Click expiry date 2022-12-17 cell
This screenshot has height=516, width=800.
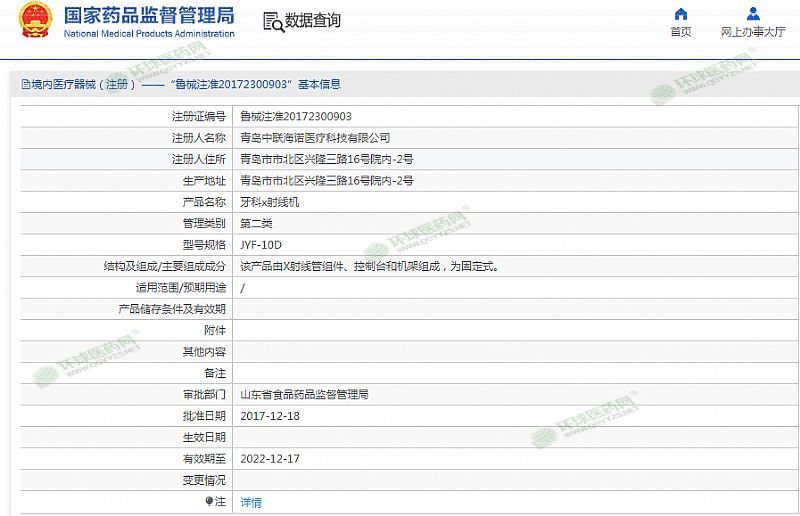coord(270,459)
